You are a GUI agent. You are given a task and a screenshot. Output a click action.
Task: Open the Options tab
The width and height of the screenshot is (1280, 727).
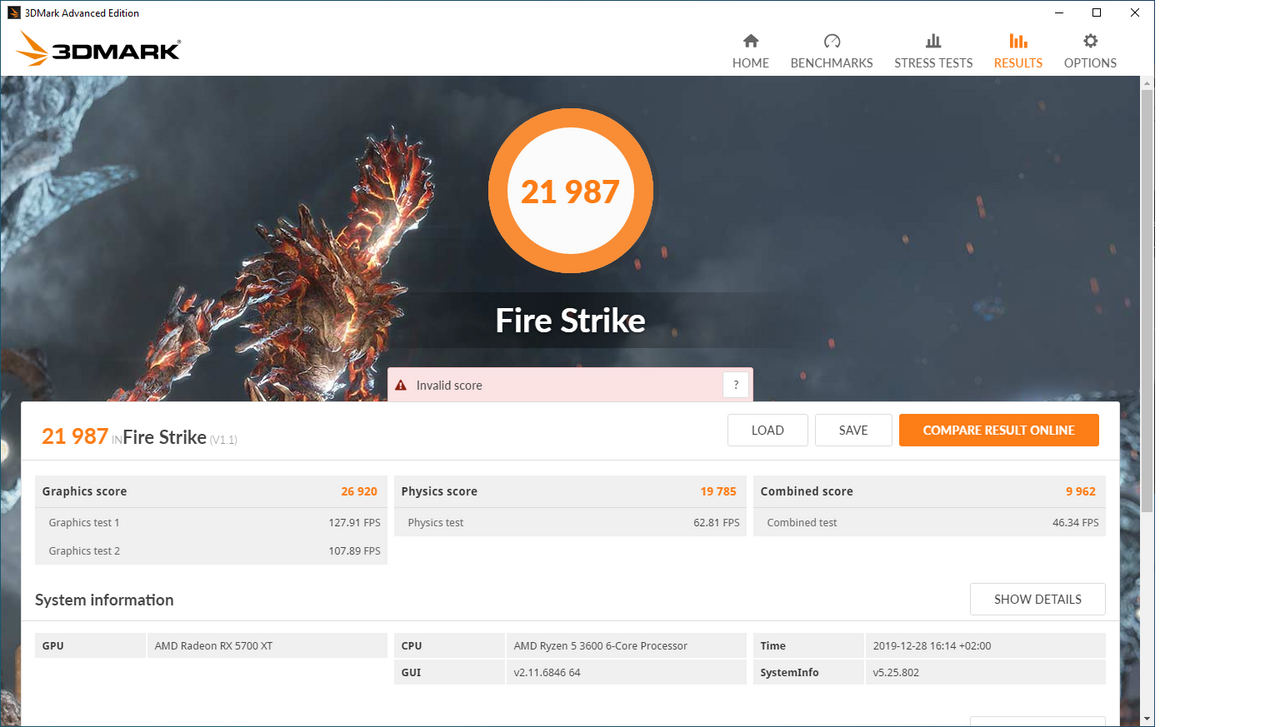click(x=1090, y=51)
